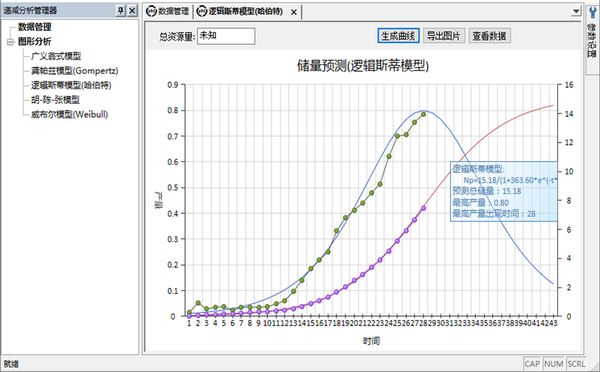The width and height of the screenshot is (600, 372).
Task: Collapse the 图形分析 tree node
Action: (10, 42)
